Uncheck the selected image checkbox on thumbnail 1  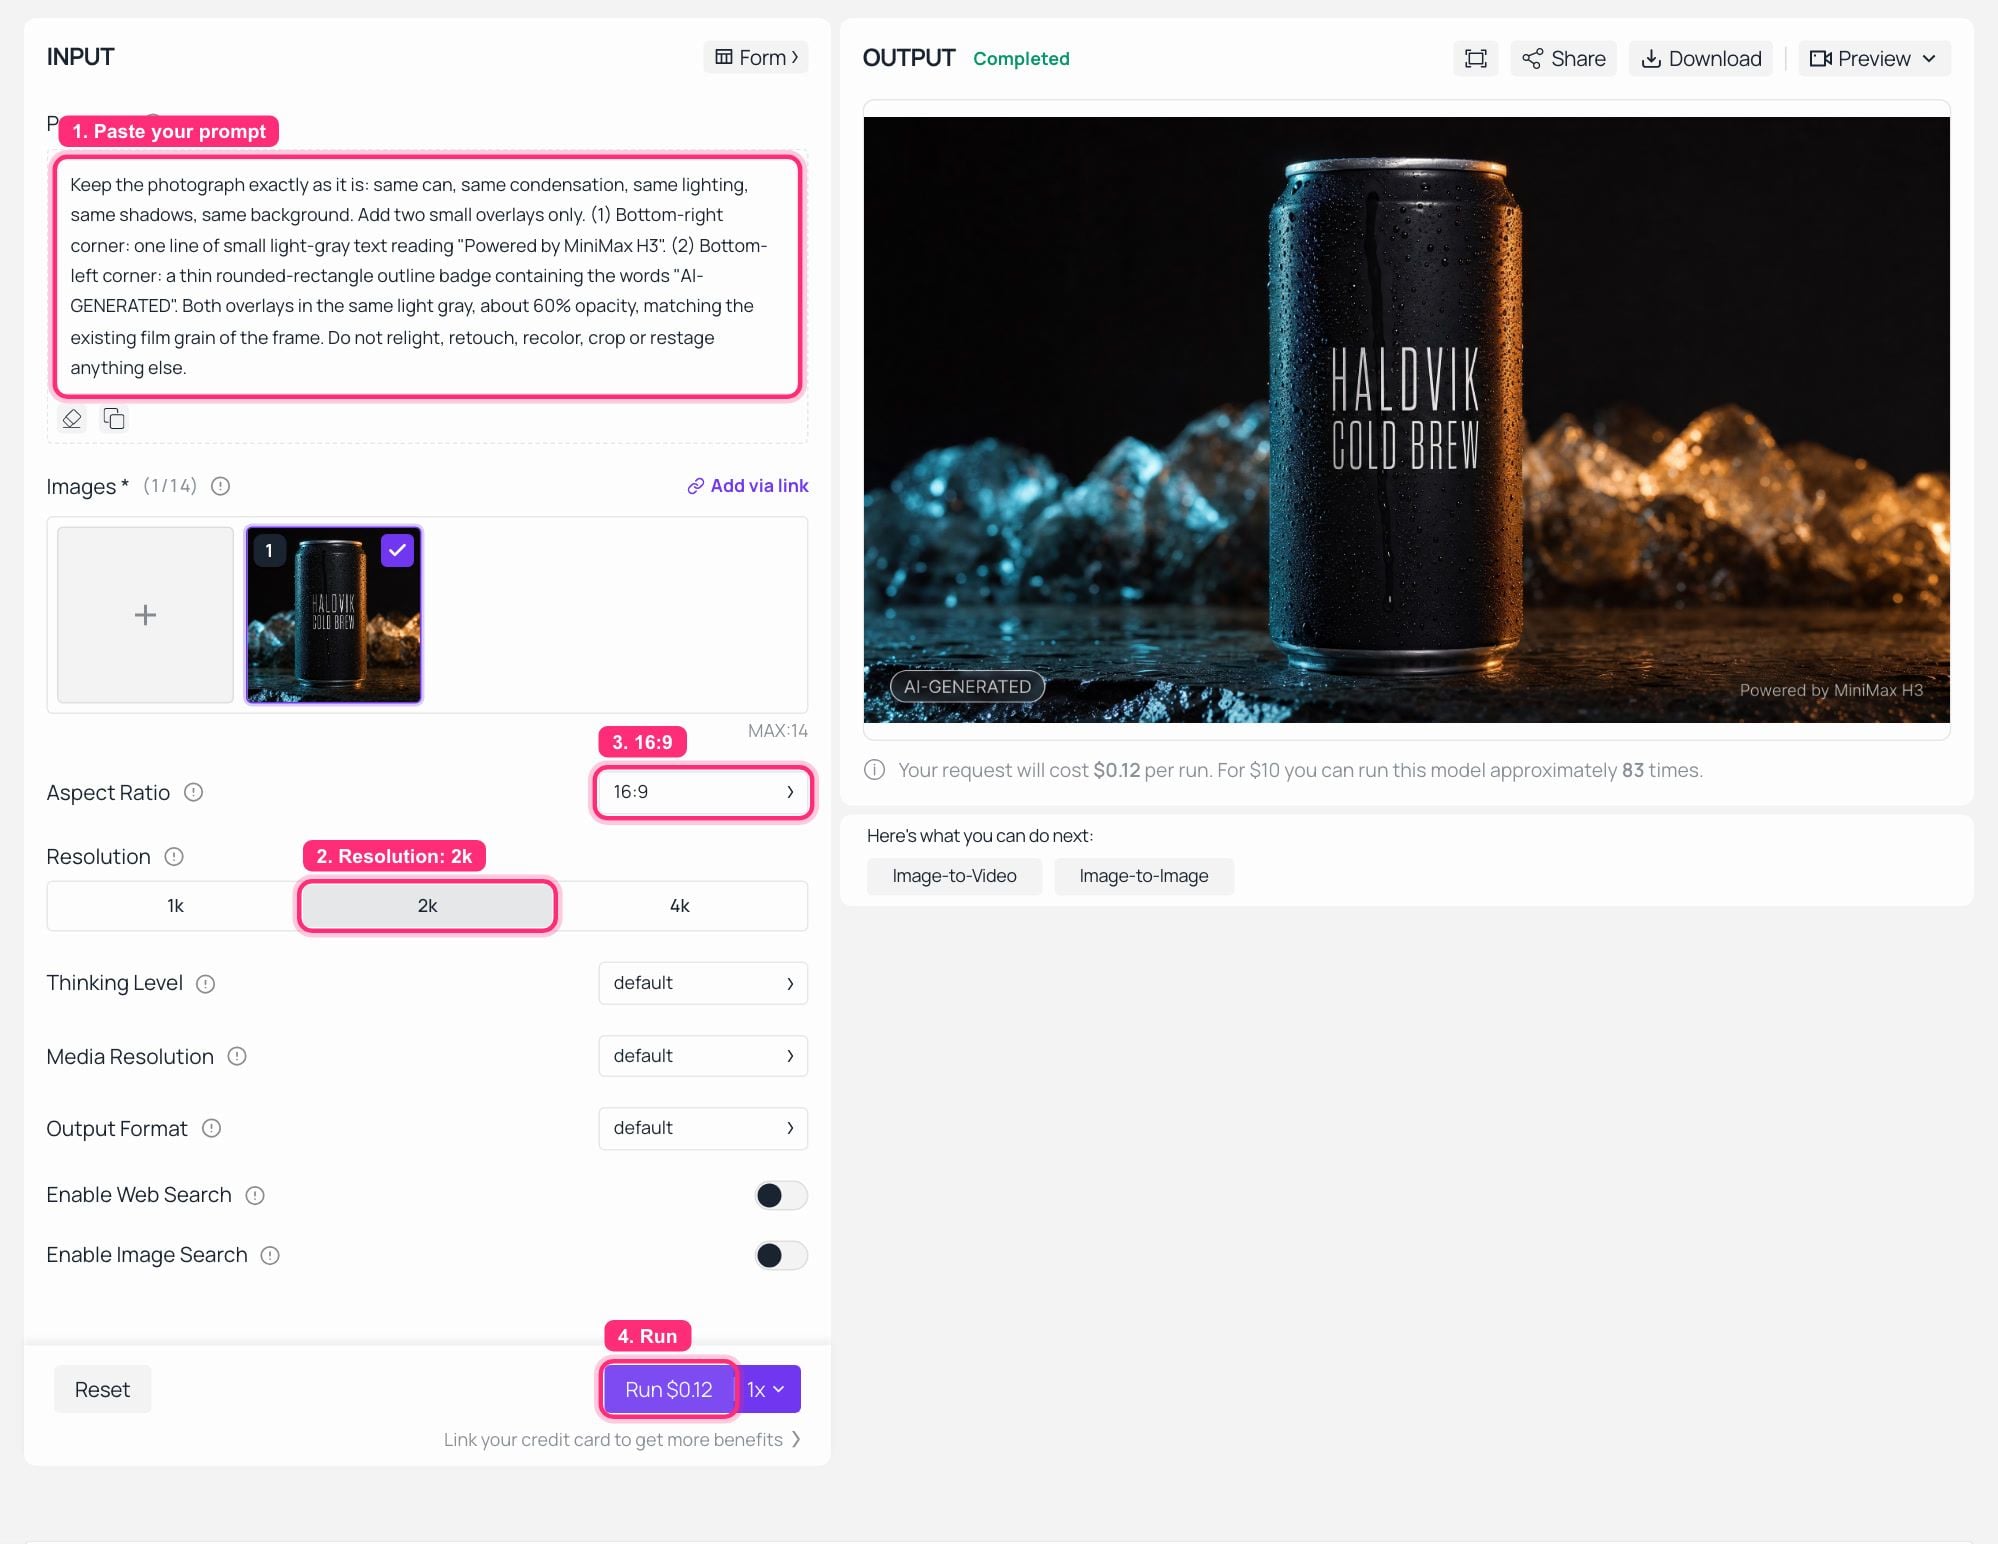point(397,550)
